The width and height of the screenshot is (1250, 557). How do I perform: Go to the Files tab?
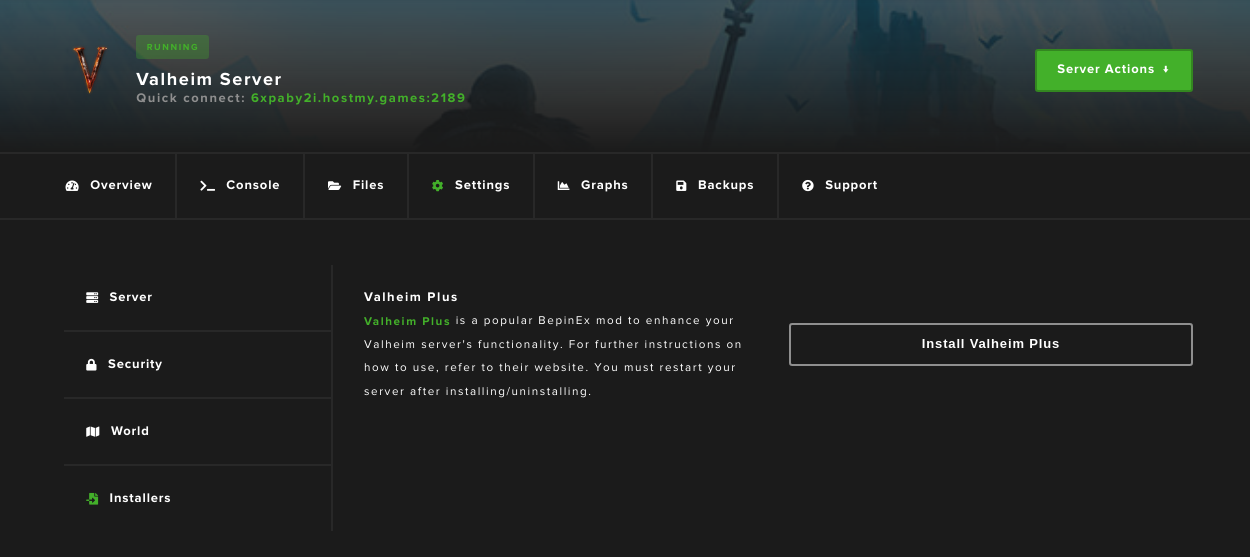[356, 186]
